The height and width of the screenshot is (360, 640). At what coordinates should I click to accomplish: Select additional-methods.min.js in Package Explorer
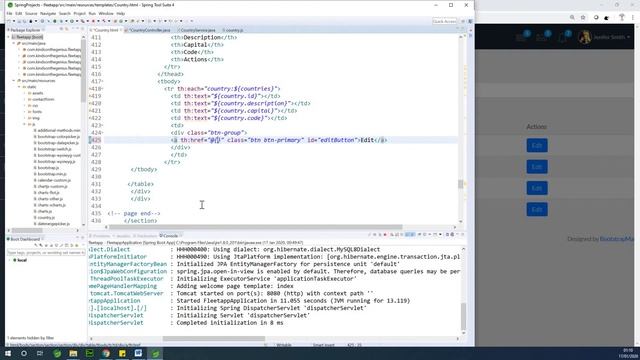(58, 131)
